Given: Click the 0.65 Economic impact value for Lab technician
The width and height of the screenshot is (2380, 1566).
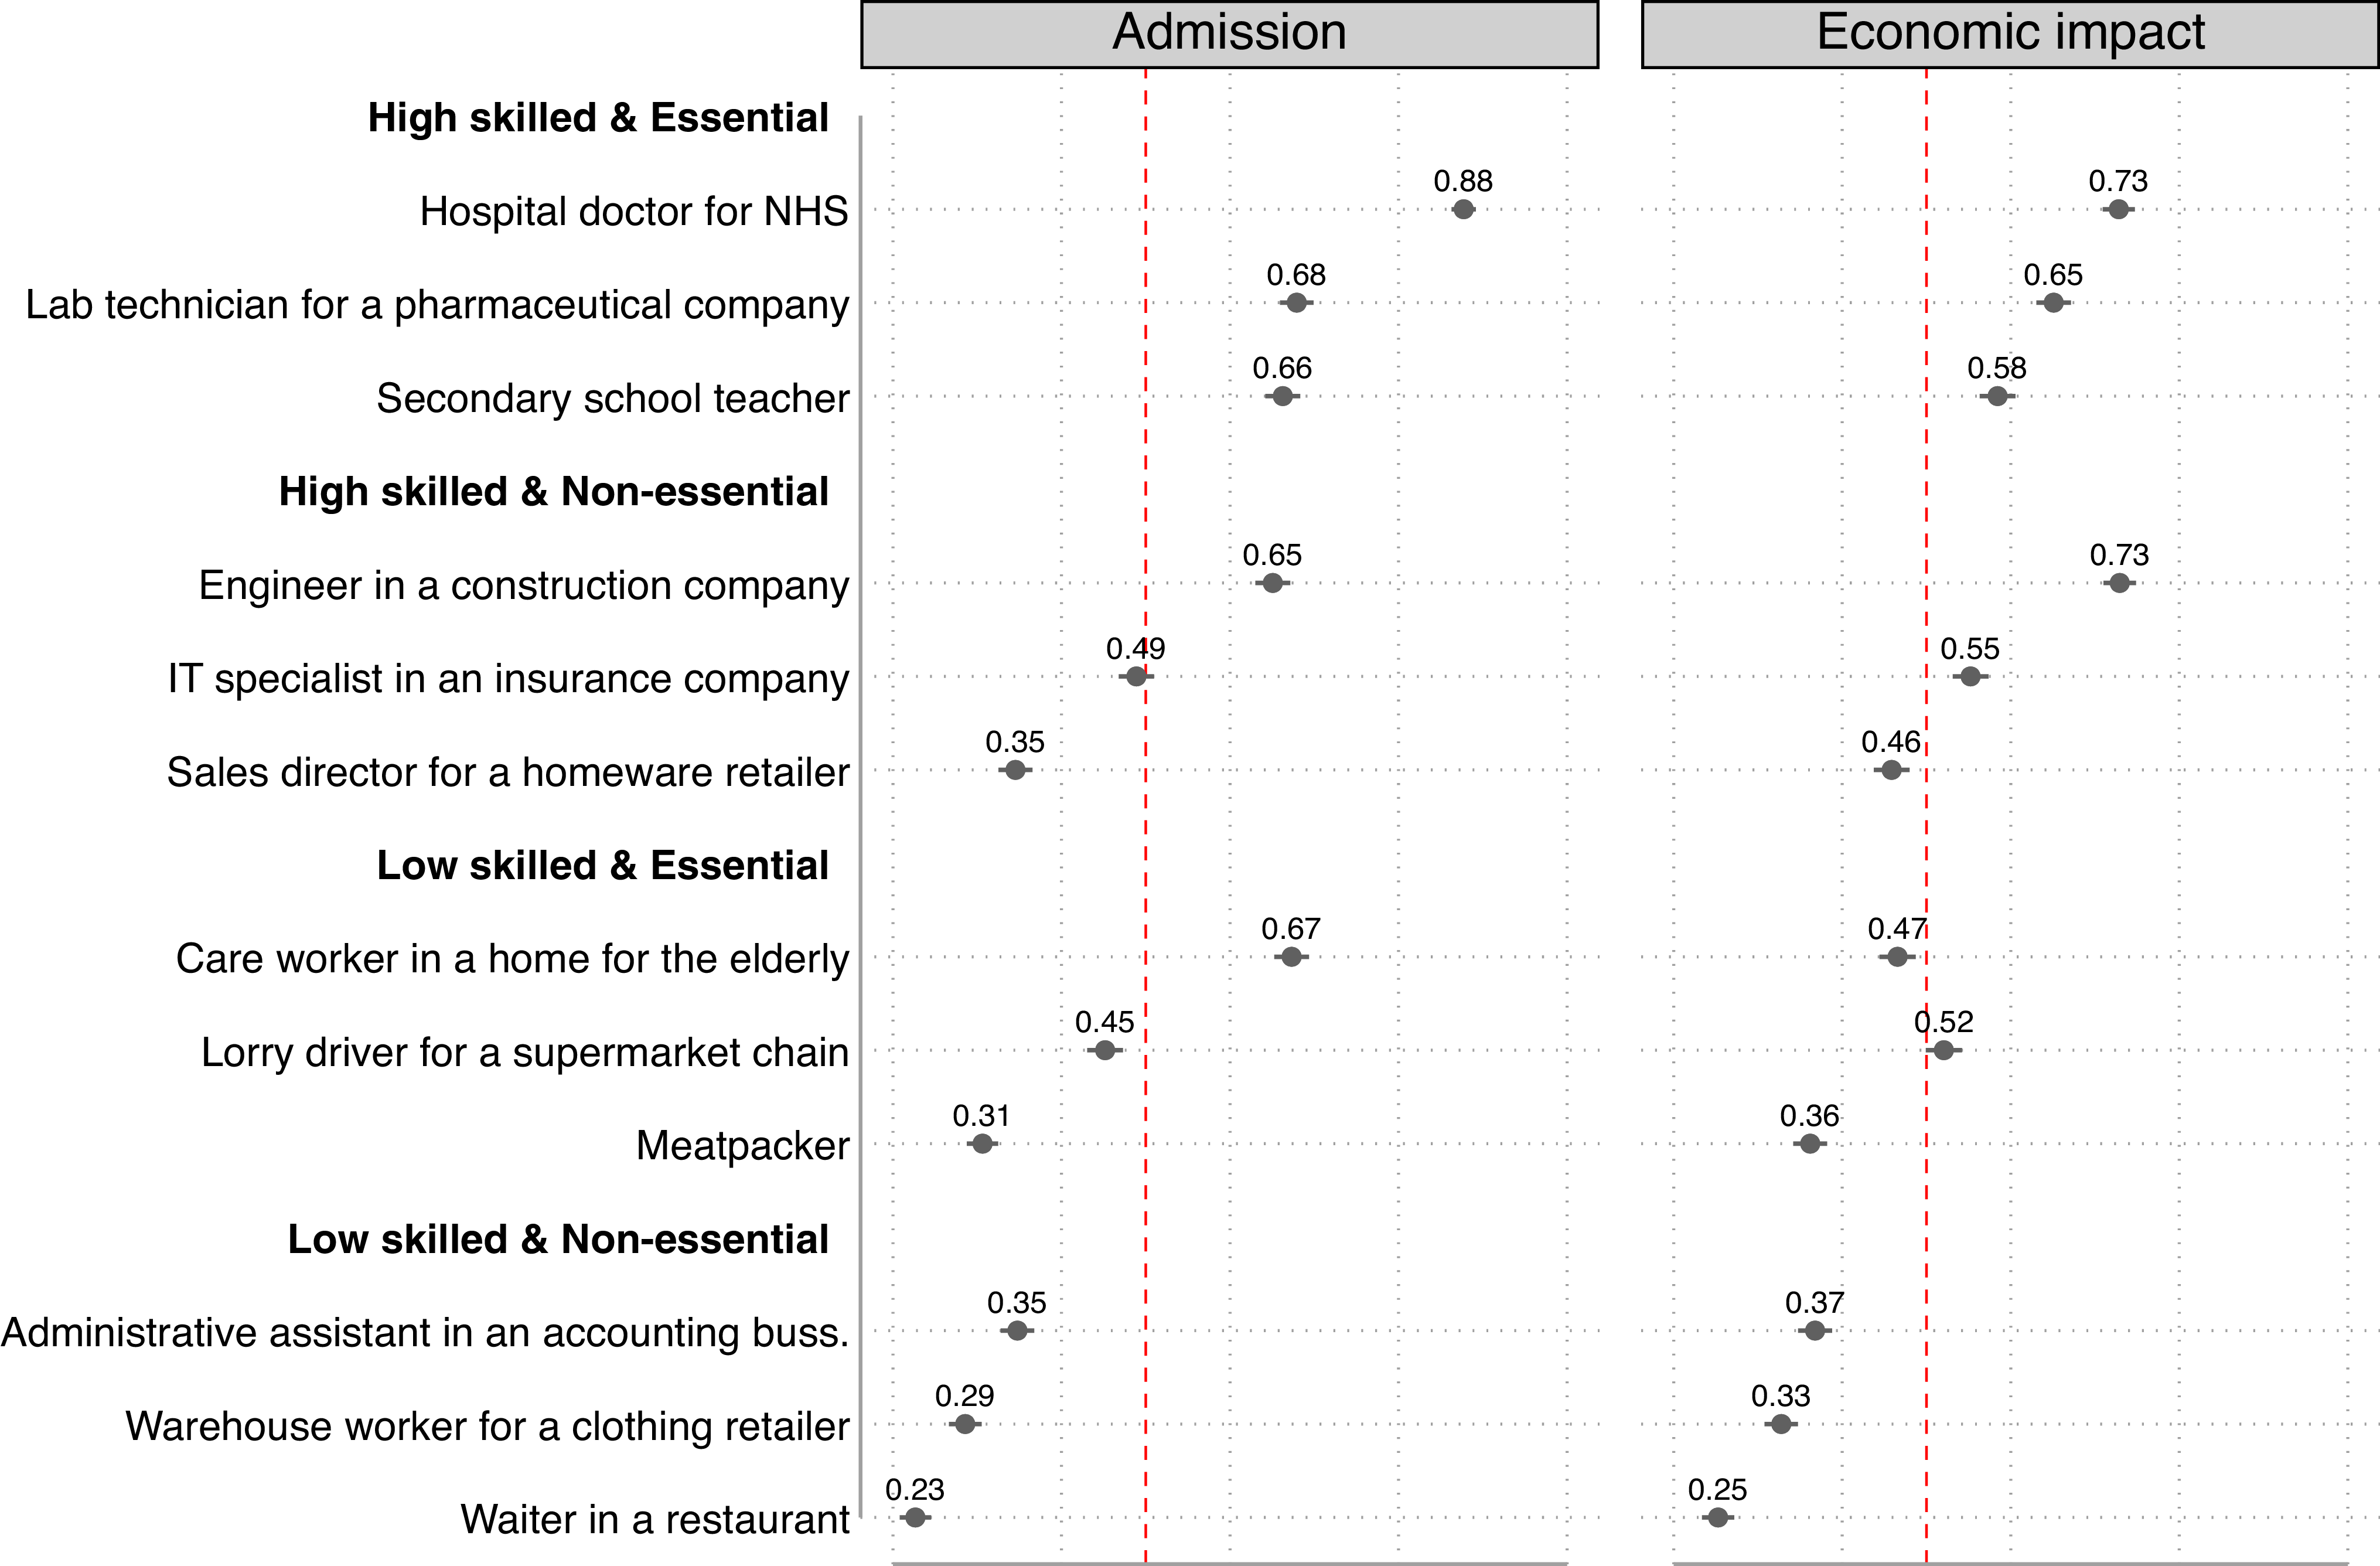Looking at the screenshot, I should [2053, 275].
